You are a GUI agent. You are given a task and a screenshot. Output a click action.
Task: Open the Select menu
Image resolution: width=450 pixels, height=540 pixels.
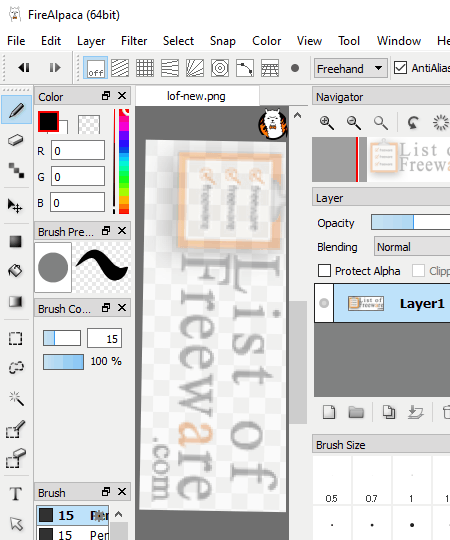click(178, 41)
